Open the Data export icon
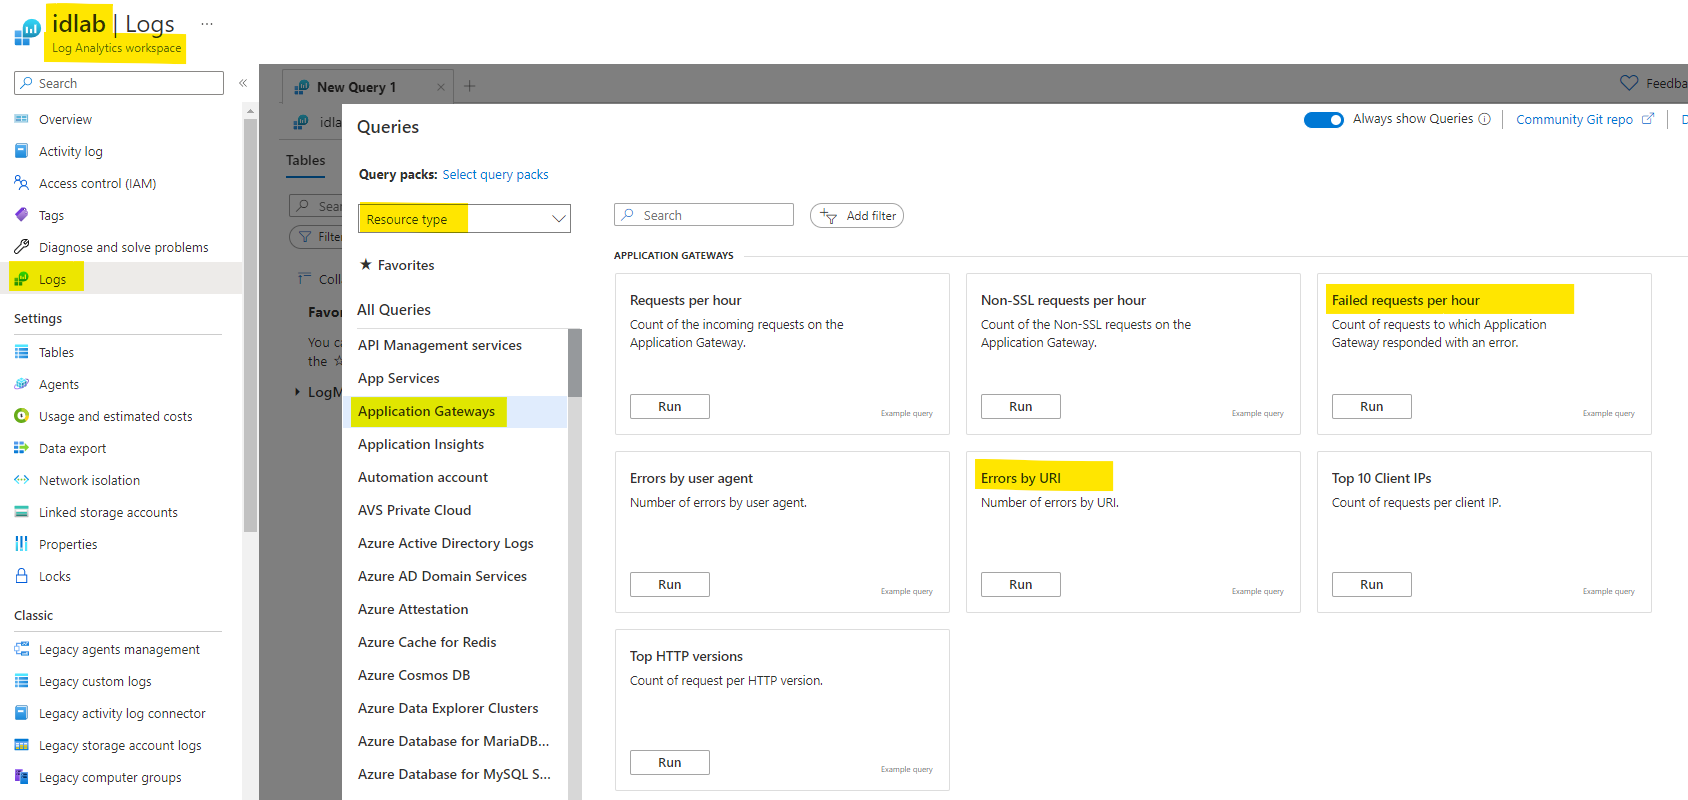The width and height of the screenshot is (1688, 800). coord(21,448)
